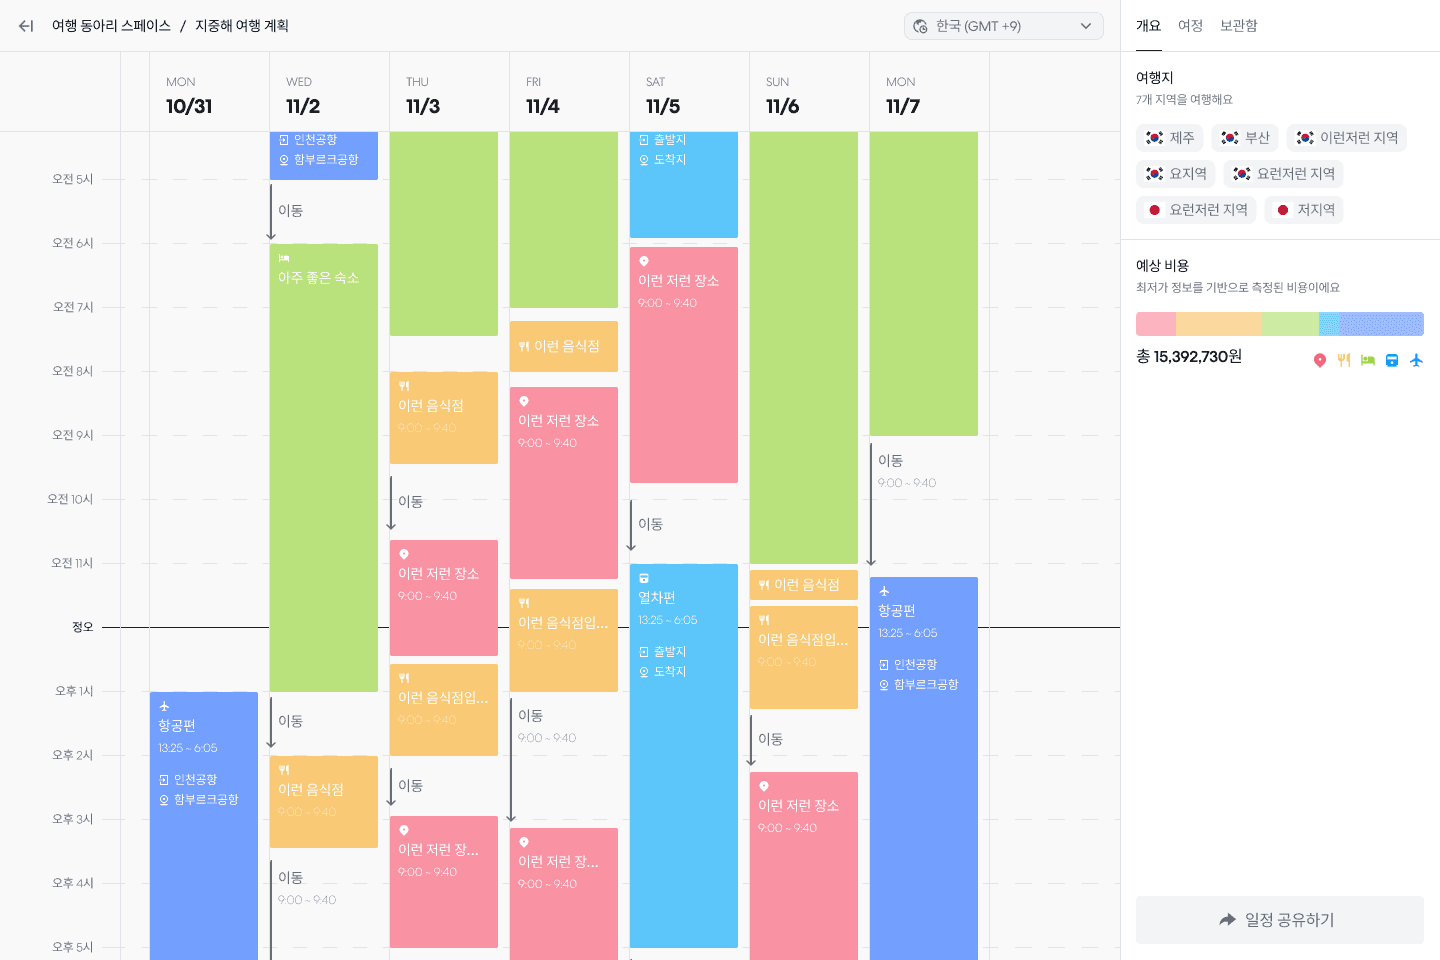Click the 오전 9시 time label
Viewport: 1440px width, 960px height.
pyautogui.click(x=72, y=435)
